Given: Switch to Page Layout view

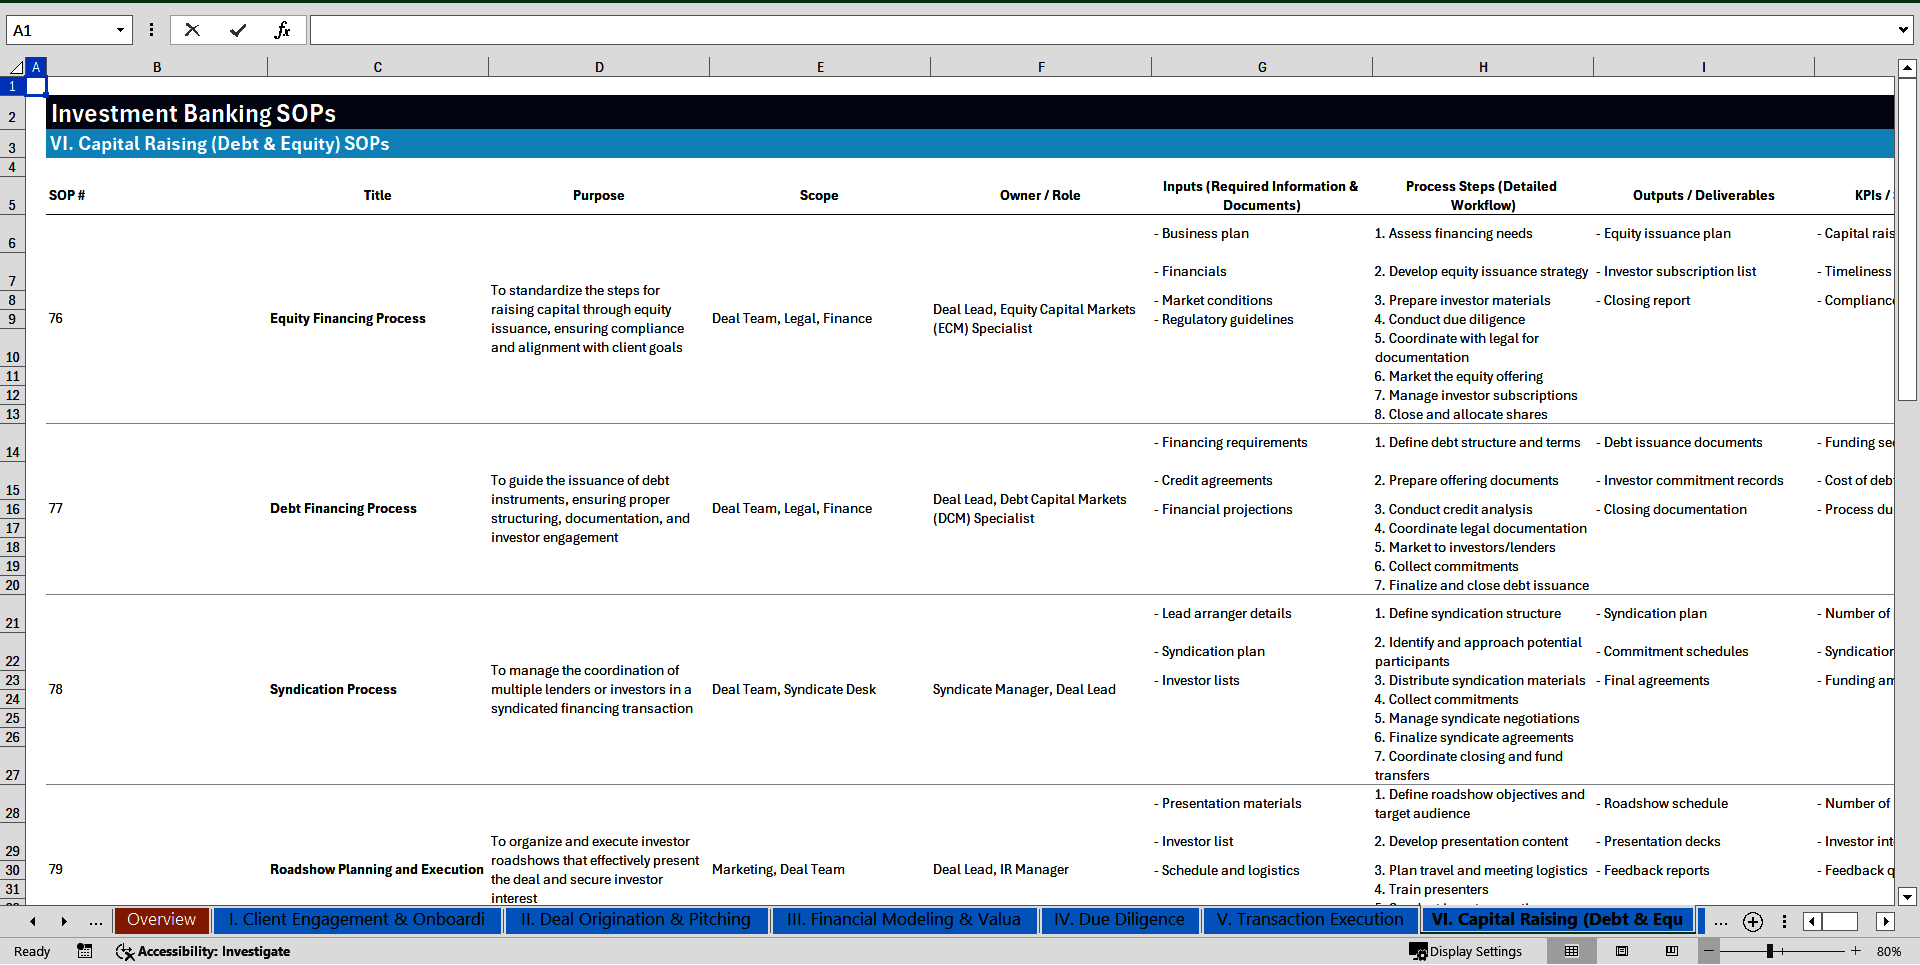Looking at the screenshot, I should pyautogui.click(x=1622, y=951).
